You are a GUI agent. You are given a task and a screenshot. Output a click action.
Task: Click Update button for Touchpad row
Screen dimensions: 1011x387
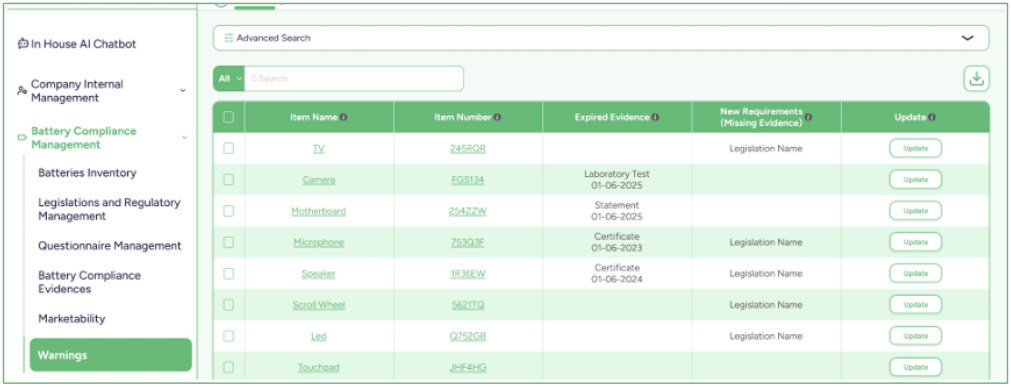pyautogui.click(x=916, y=367)
